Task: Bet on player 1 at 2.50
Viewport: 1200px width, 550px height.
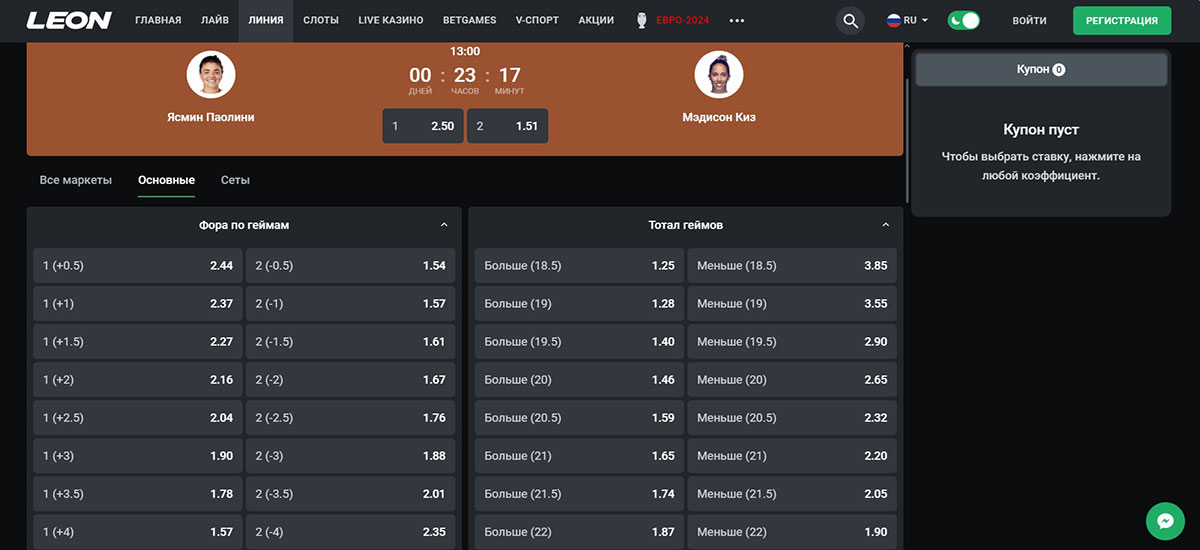Action: [x=423, y=126]
